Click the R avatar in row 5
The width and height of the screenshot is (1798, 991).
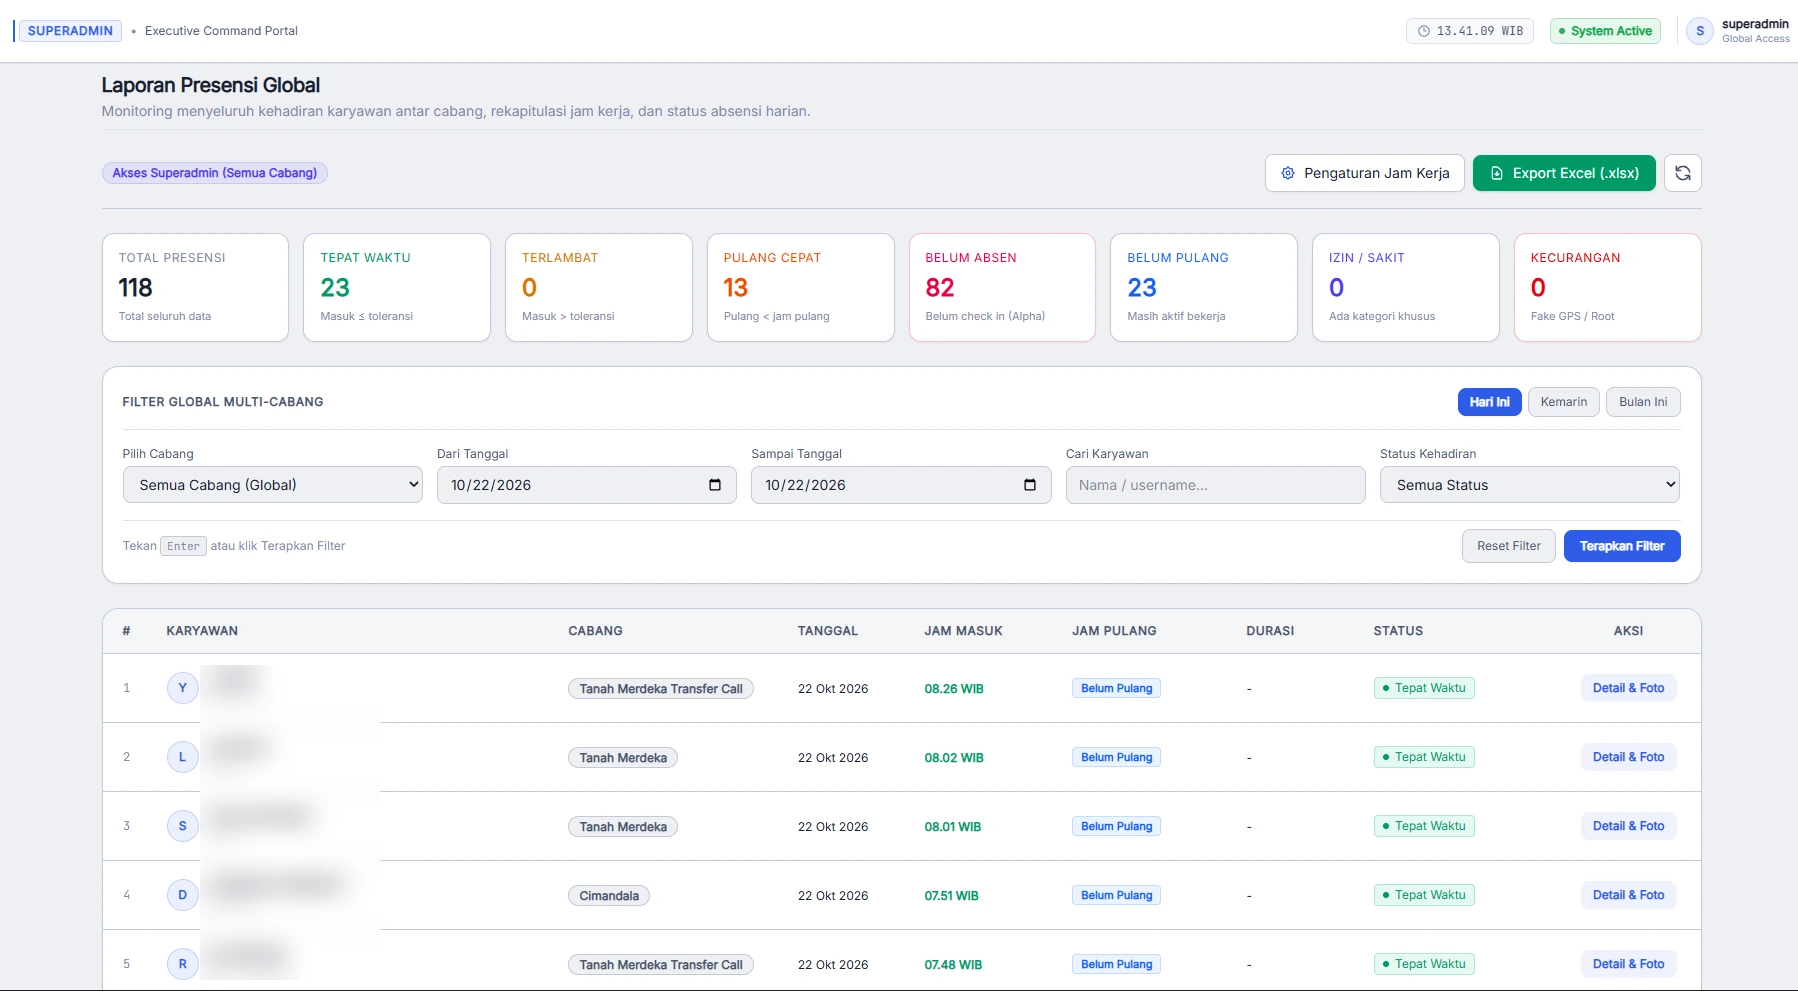click(182, 964)
